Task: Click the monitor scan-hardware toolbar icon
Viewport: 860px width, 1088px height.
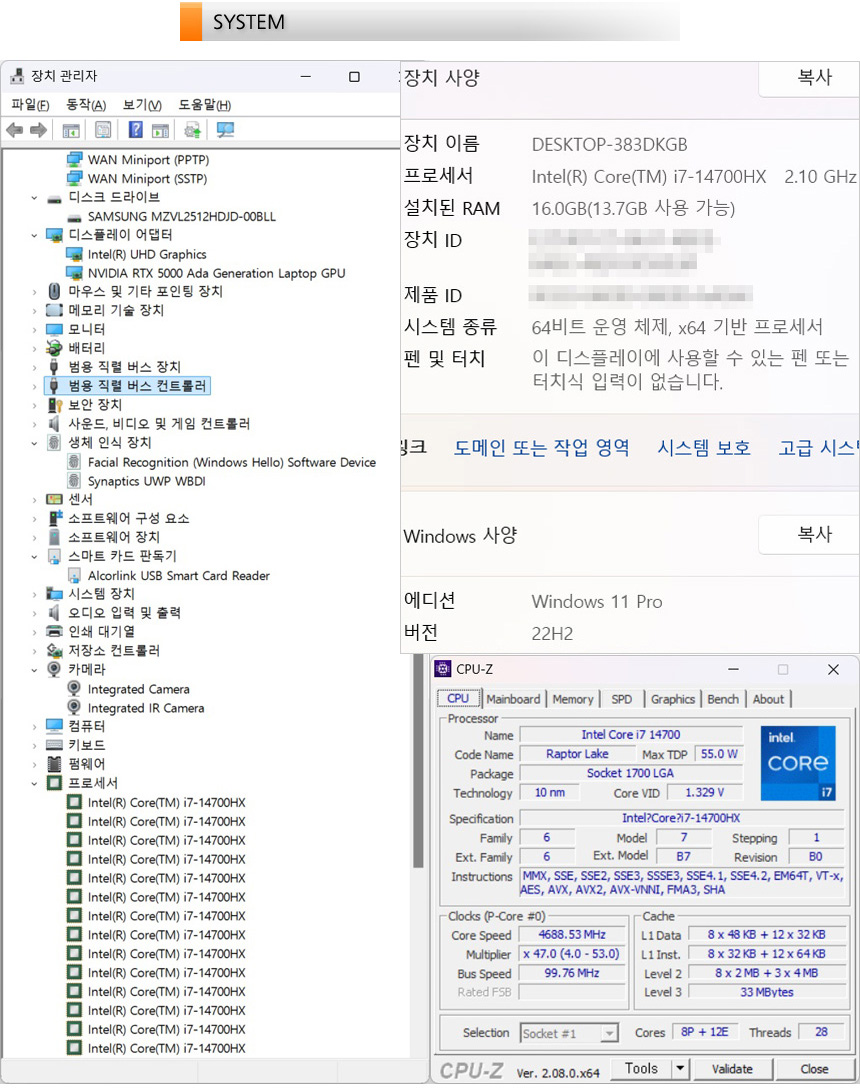Action: tap(225, 130)
